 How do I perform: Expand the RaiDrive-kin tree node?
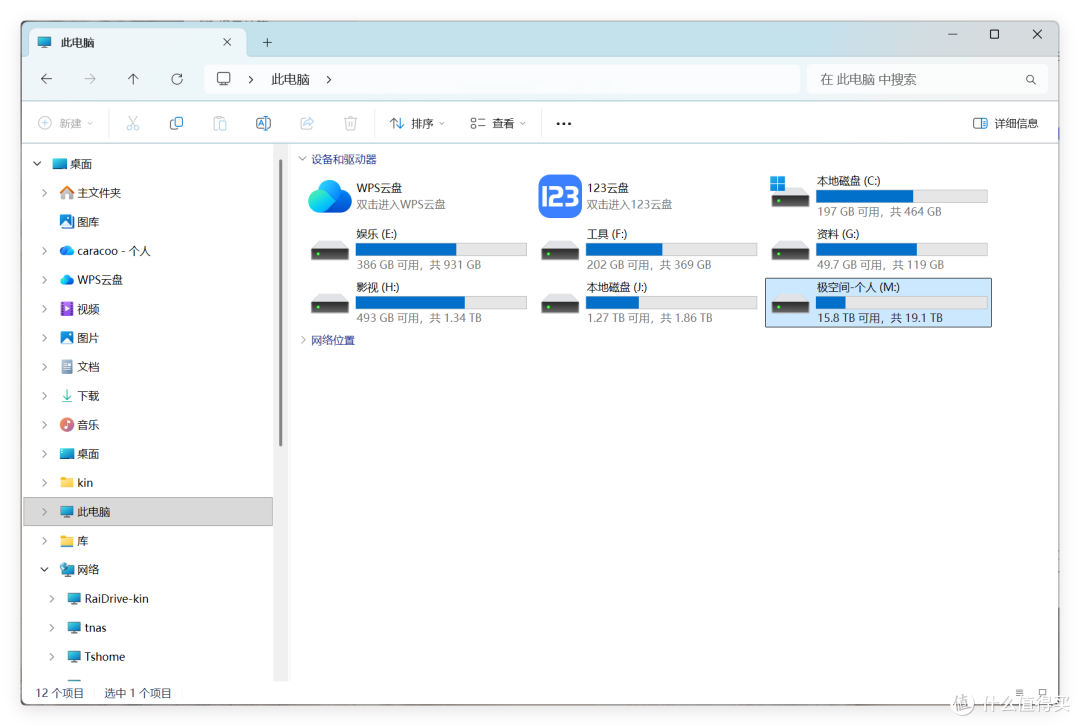pos(52,599)
